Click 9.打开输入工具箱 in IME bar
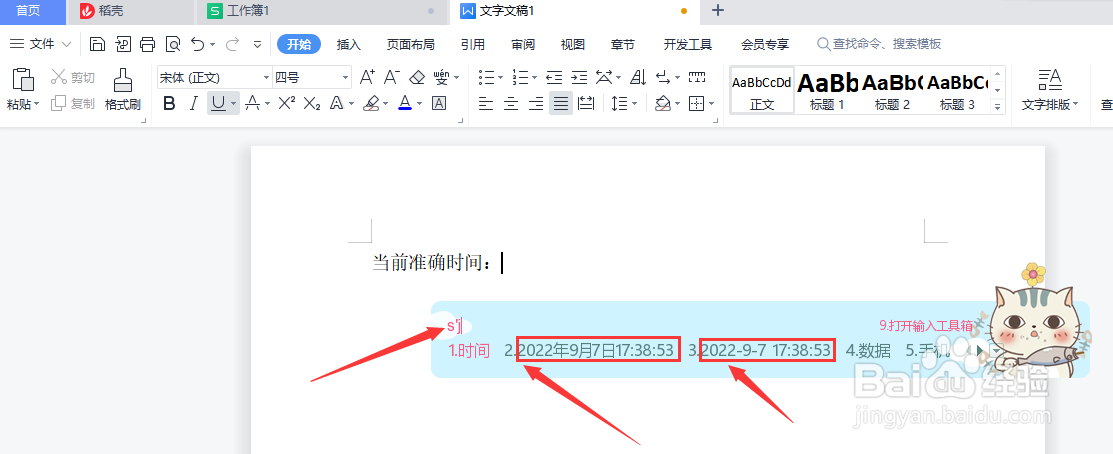This screenshot has width=1113, height=454. pos(926,326)
